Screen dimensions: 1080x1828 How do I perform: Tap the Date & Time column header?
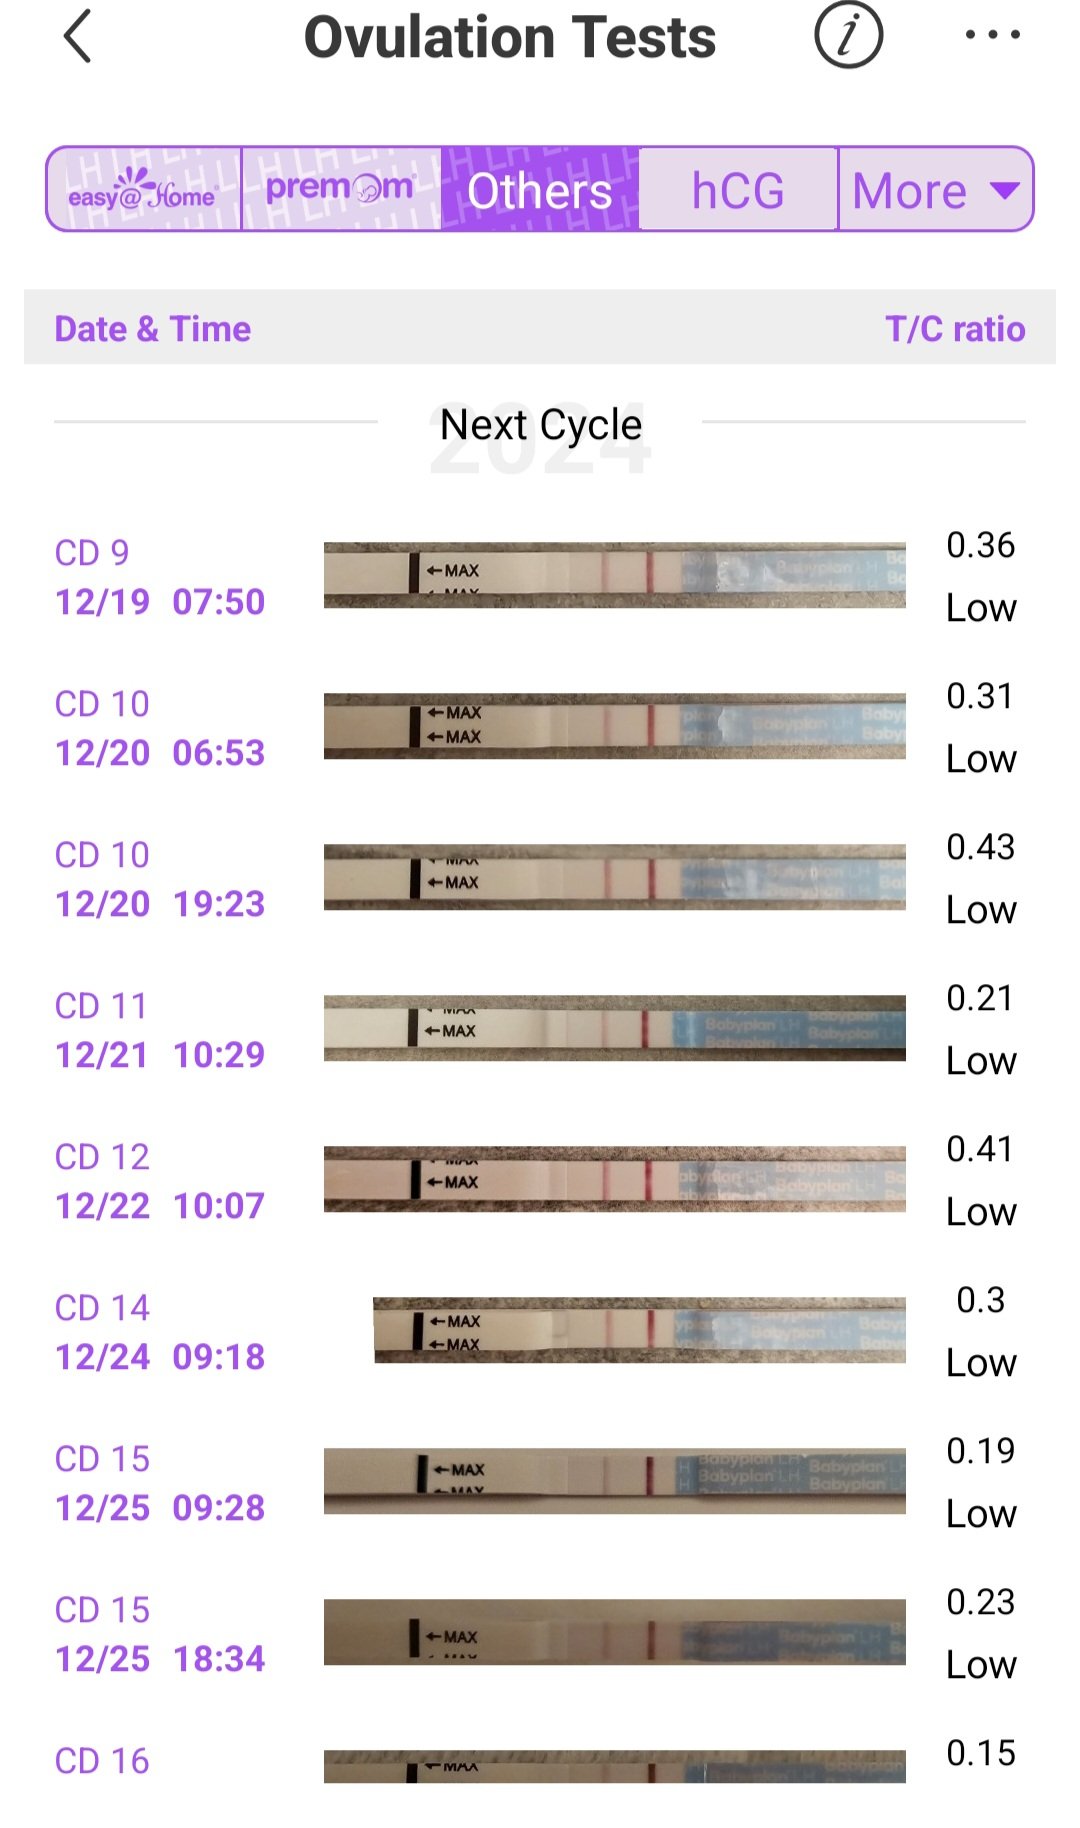pyautogui.click(x=153, y=329)
